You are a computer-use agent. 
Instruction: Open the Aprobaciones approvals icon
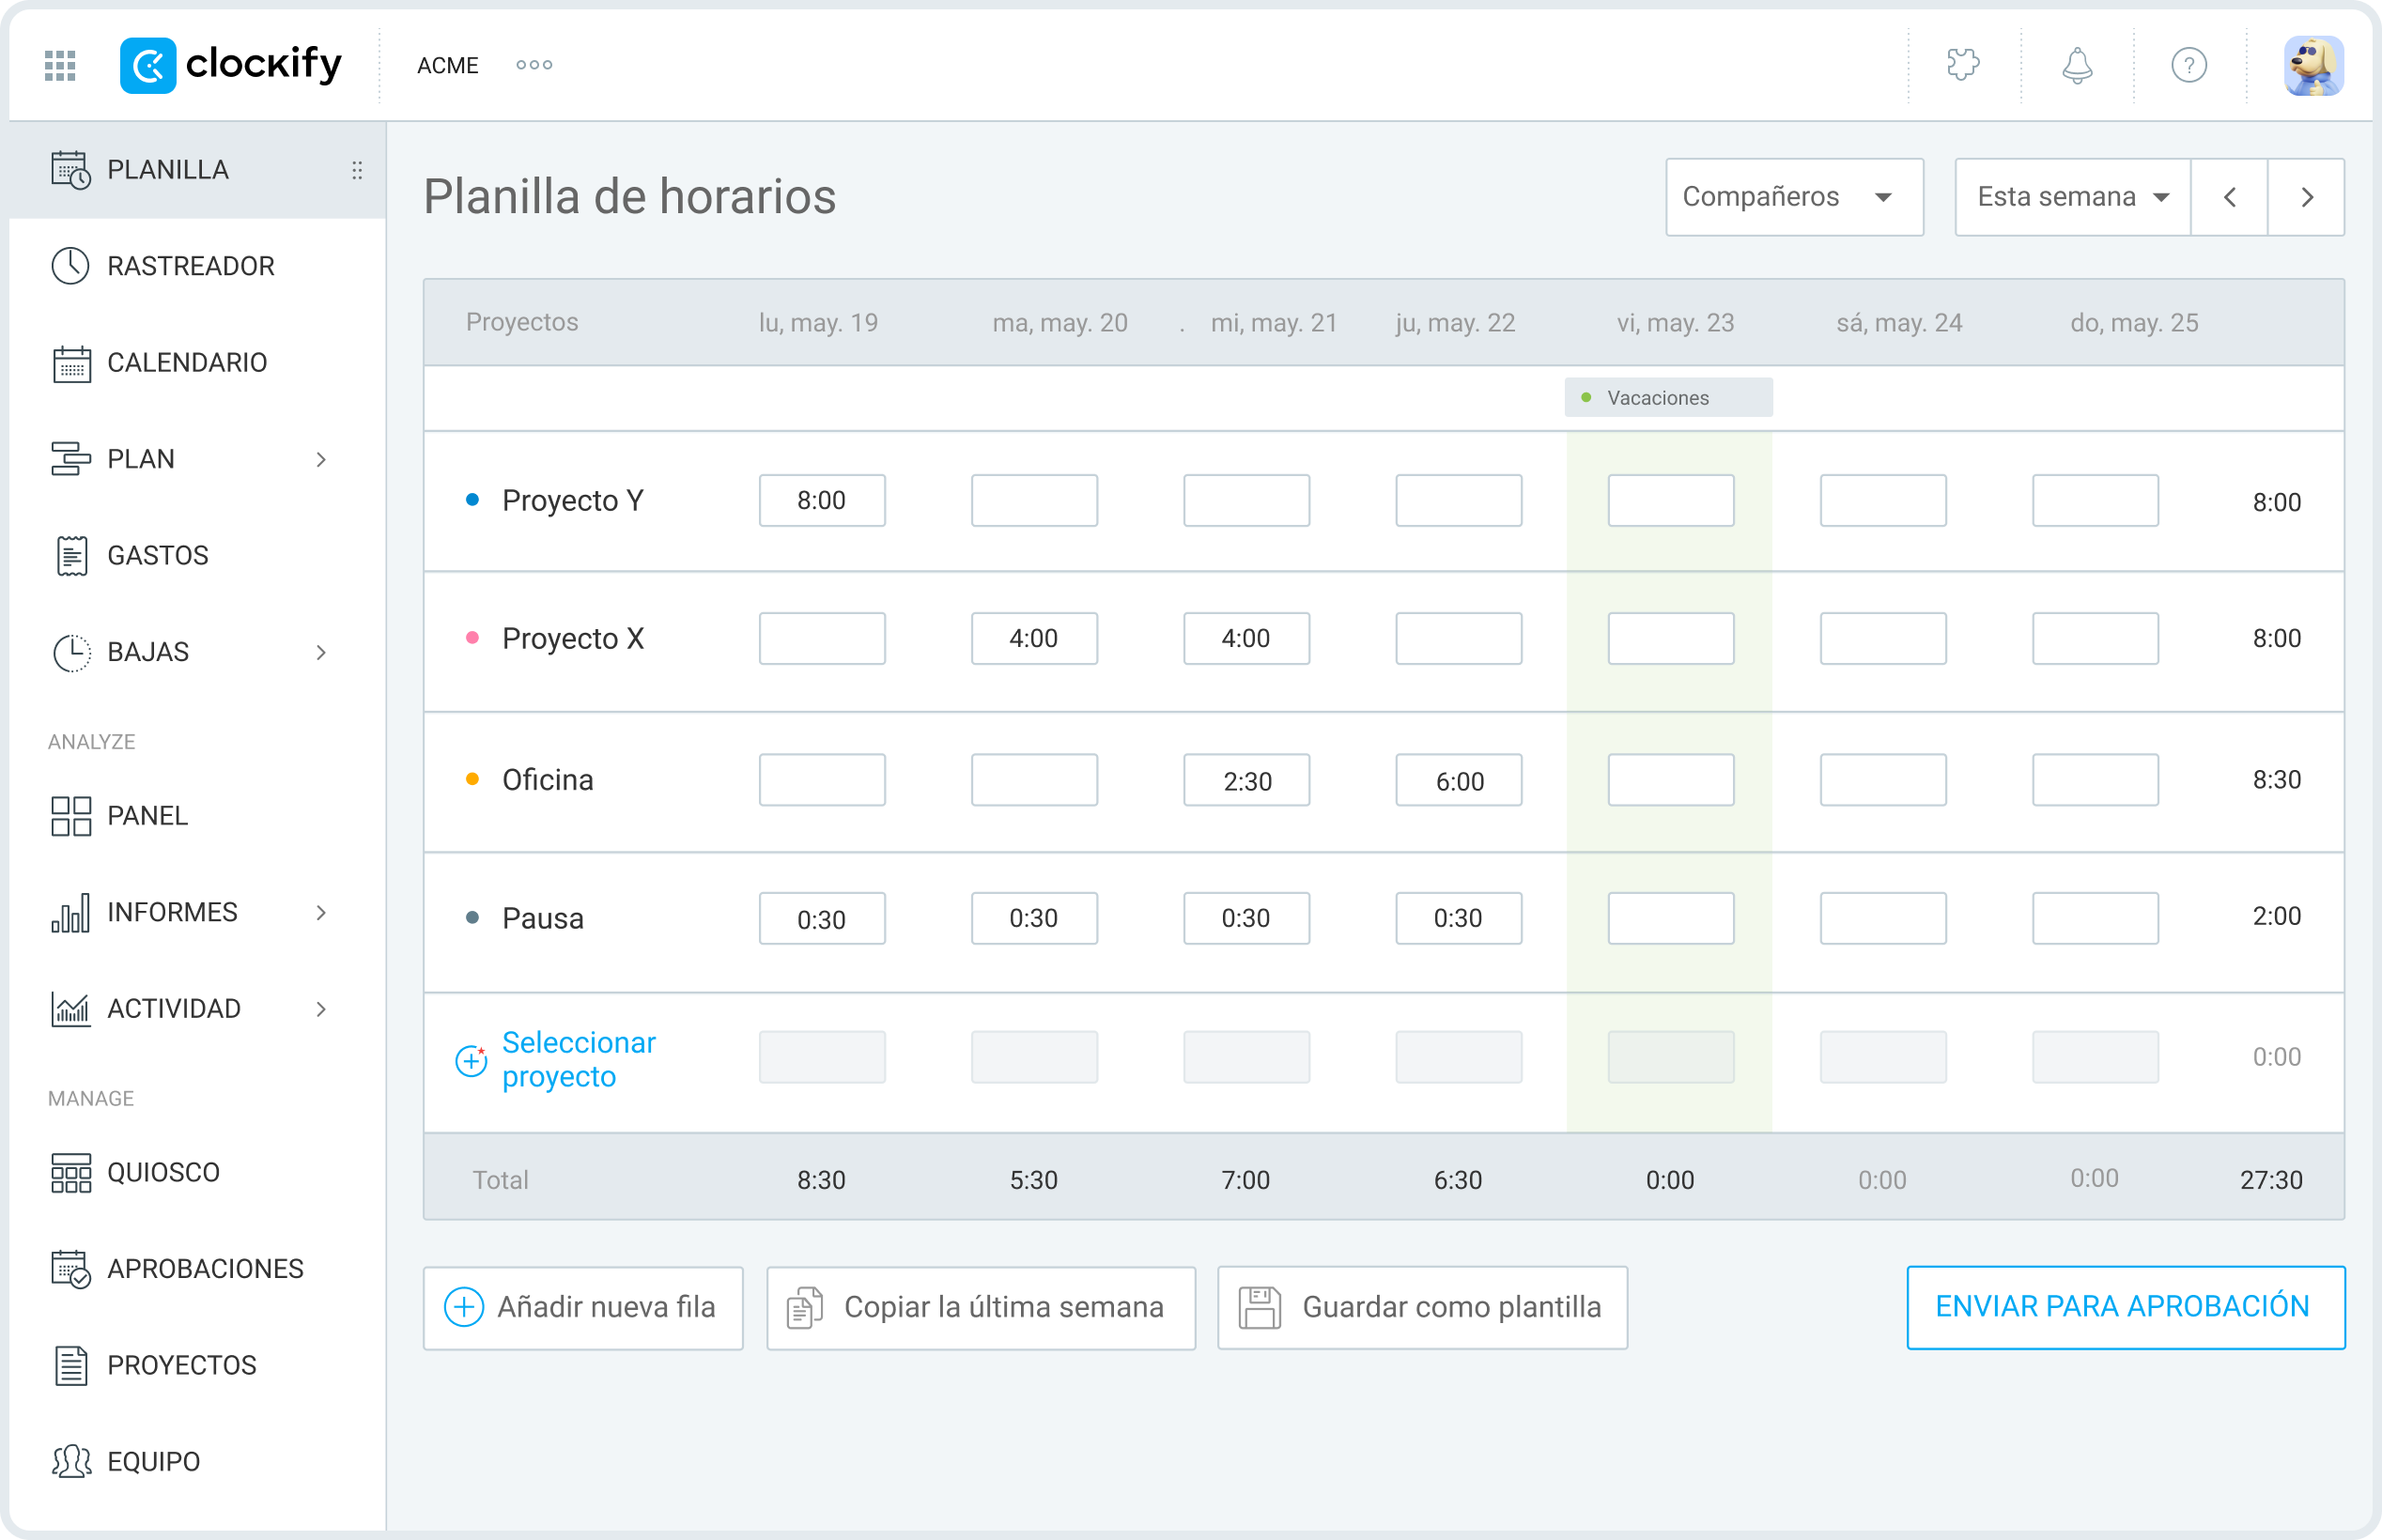[70, 1268]
